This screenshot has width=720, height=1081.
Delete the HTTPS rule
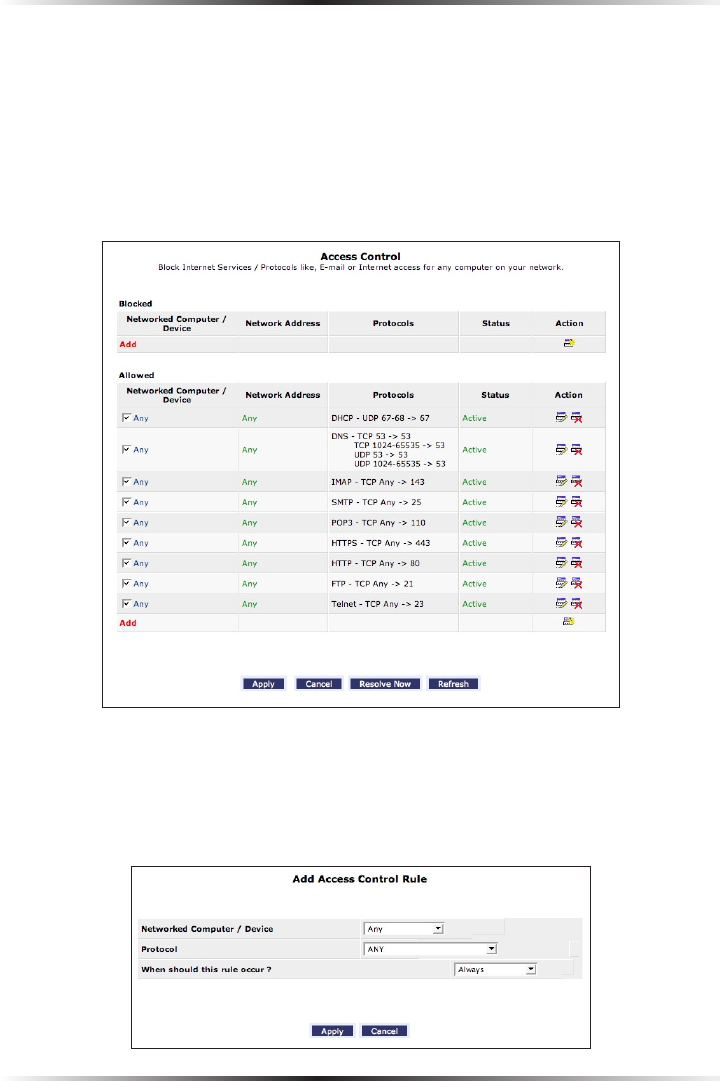(577, 543)
